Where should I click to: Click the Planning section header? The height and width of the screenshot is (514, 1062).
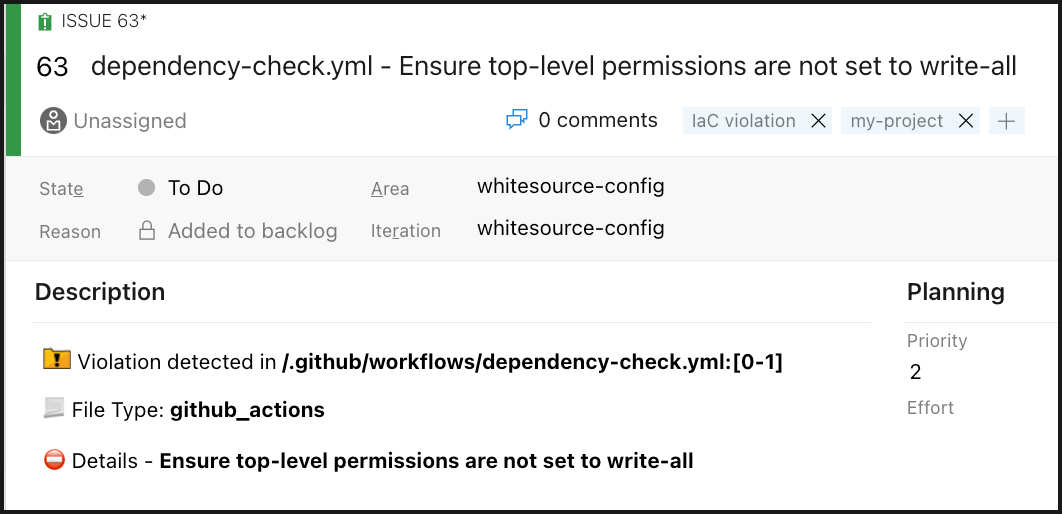point(955,292)
